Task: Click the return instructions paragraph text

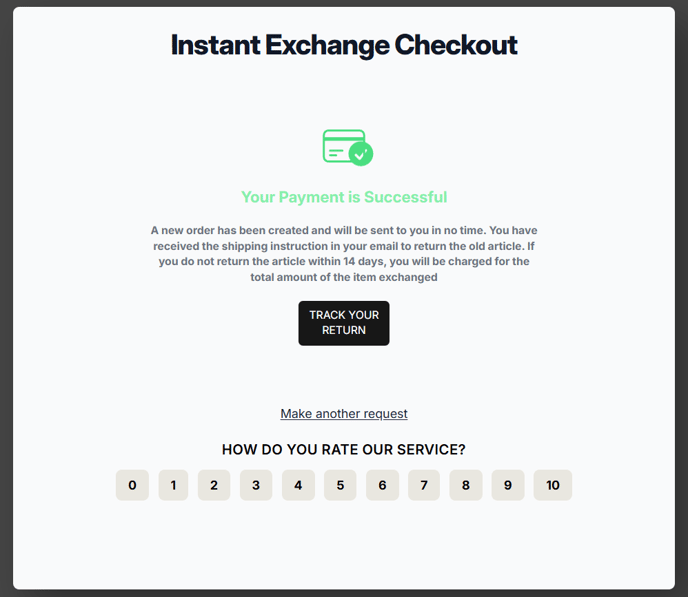Action: point(344,254)
